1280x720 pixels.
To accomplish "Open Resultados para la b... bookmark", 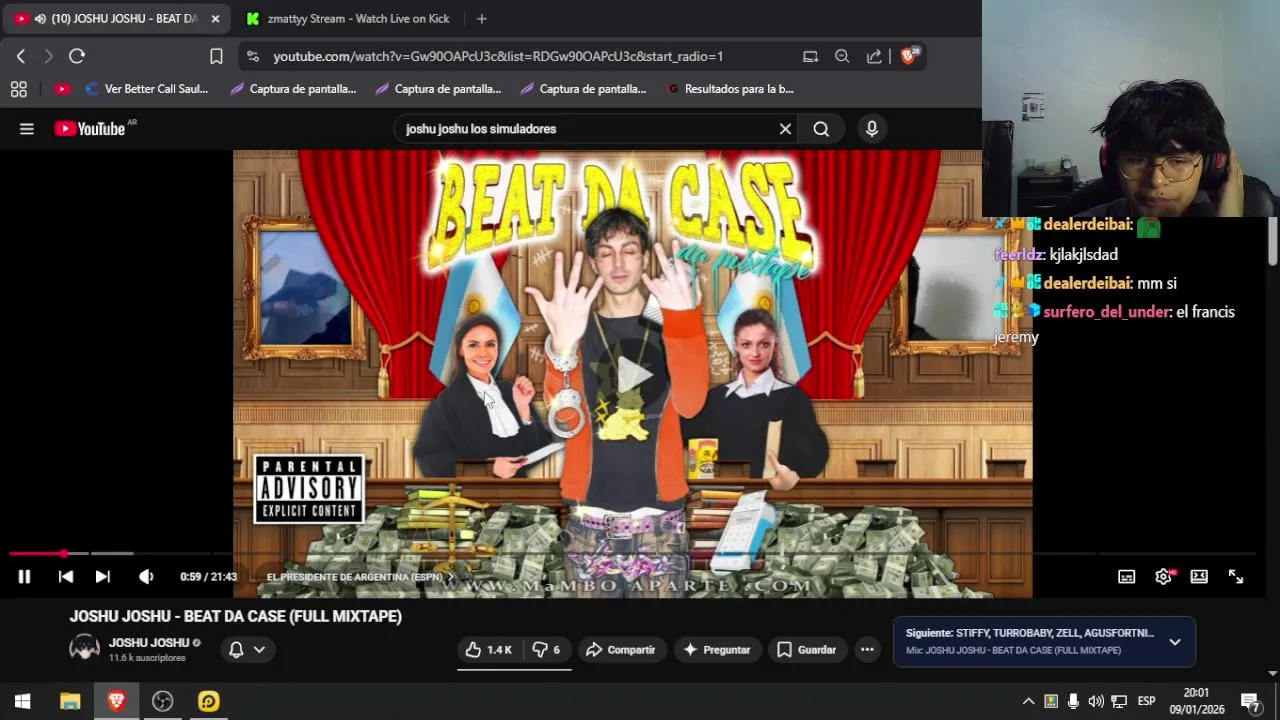I will coord(730,89).
